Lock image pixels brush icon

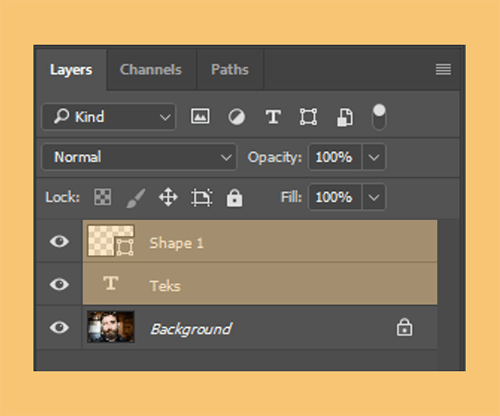point(136,198)
